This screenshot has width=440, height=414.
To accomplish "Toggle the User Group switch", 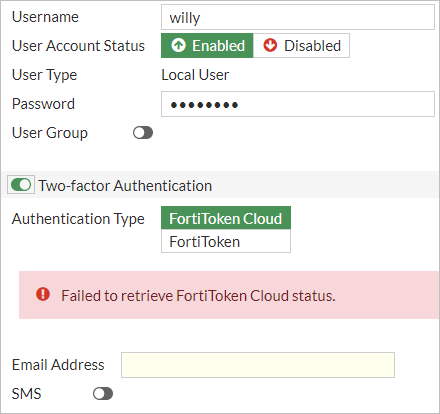I will point(143,133).
